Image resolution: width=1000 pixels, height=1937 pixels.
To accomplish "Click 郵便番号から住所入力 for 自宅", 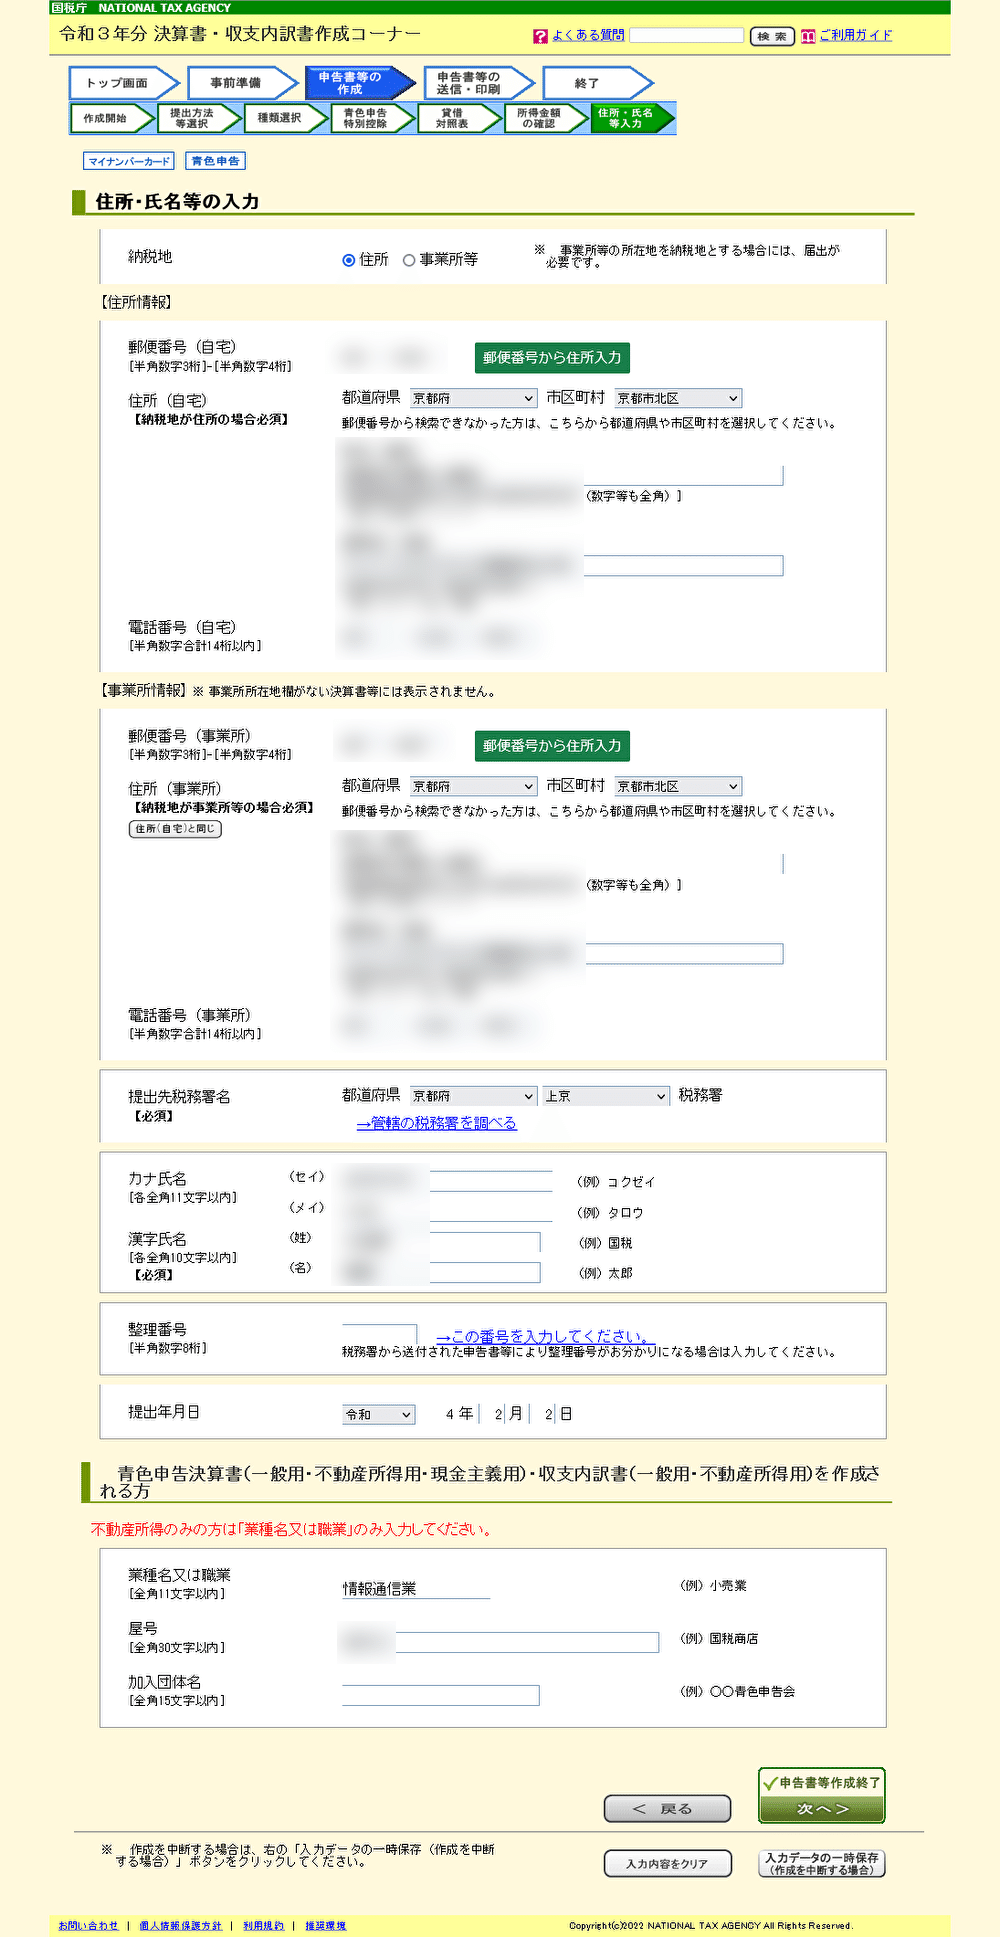I will coord(552,357).
